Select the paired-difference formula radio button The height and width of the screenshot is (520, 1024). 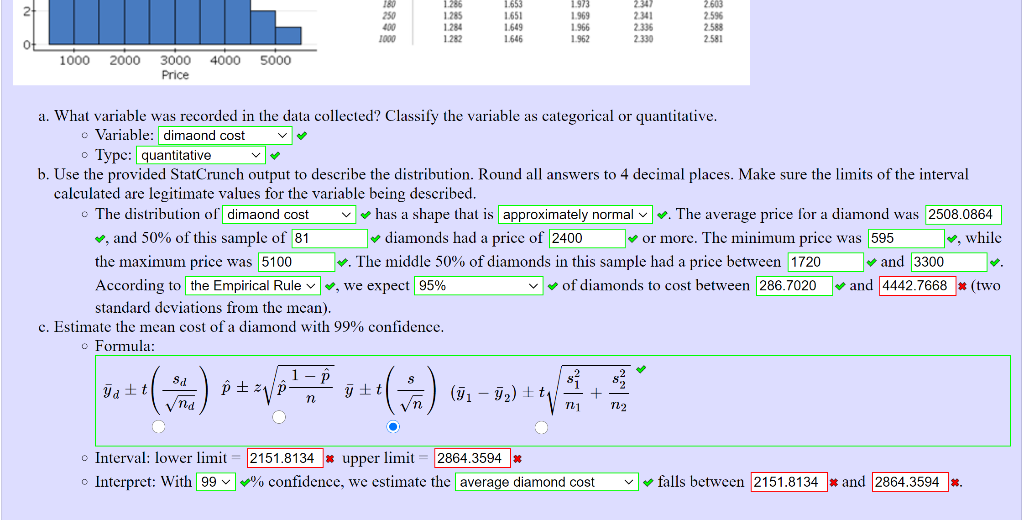[158, 427]
